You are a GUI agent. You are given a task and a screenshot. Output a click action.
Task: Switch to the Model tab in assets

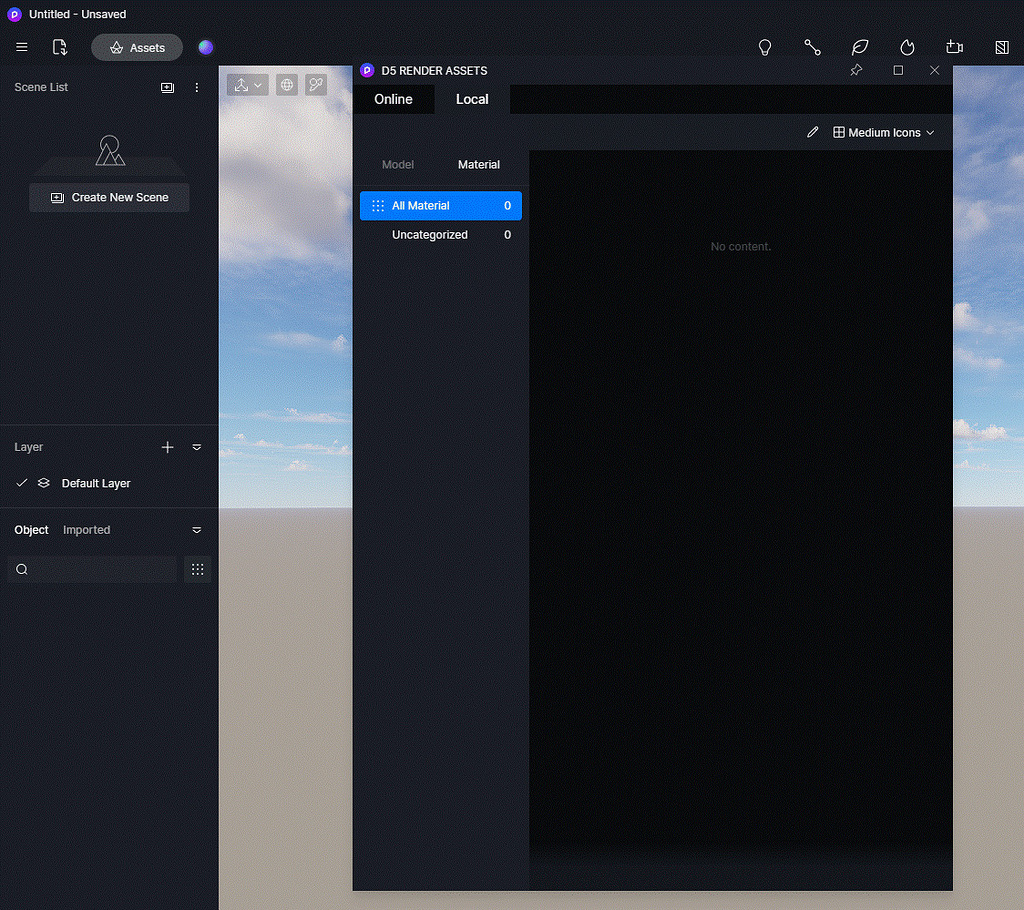click(x=397, y=164)
